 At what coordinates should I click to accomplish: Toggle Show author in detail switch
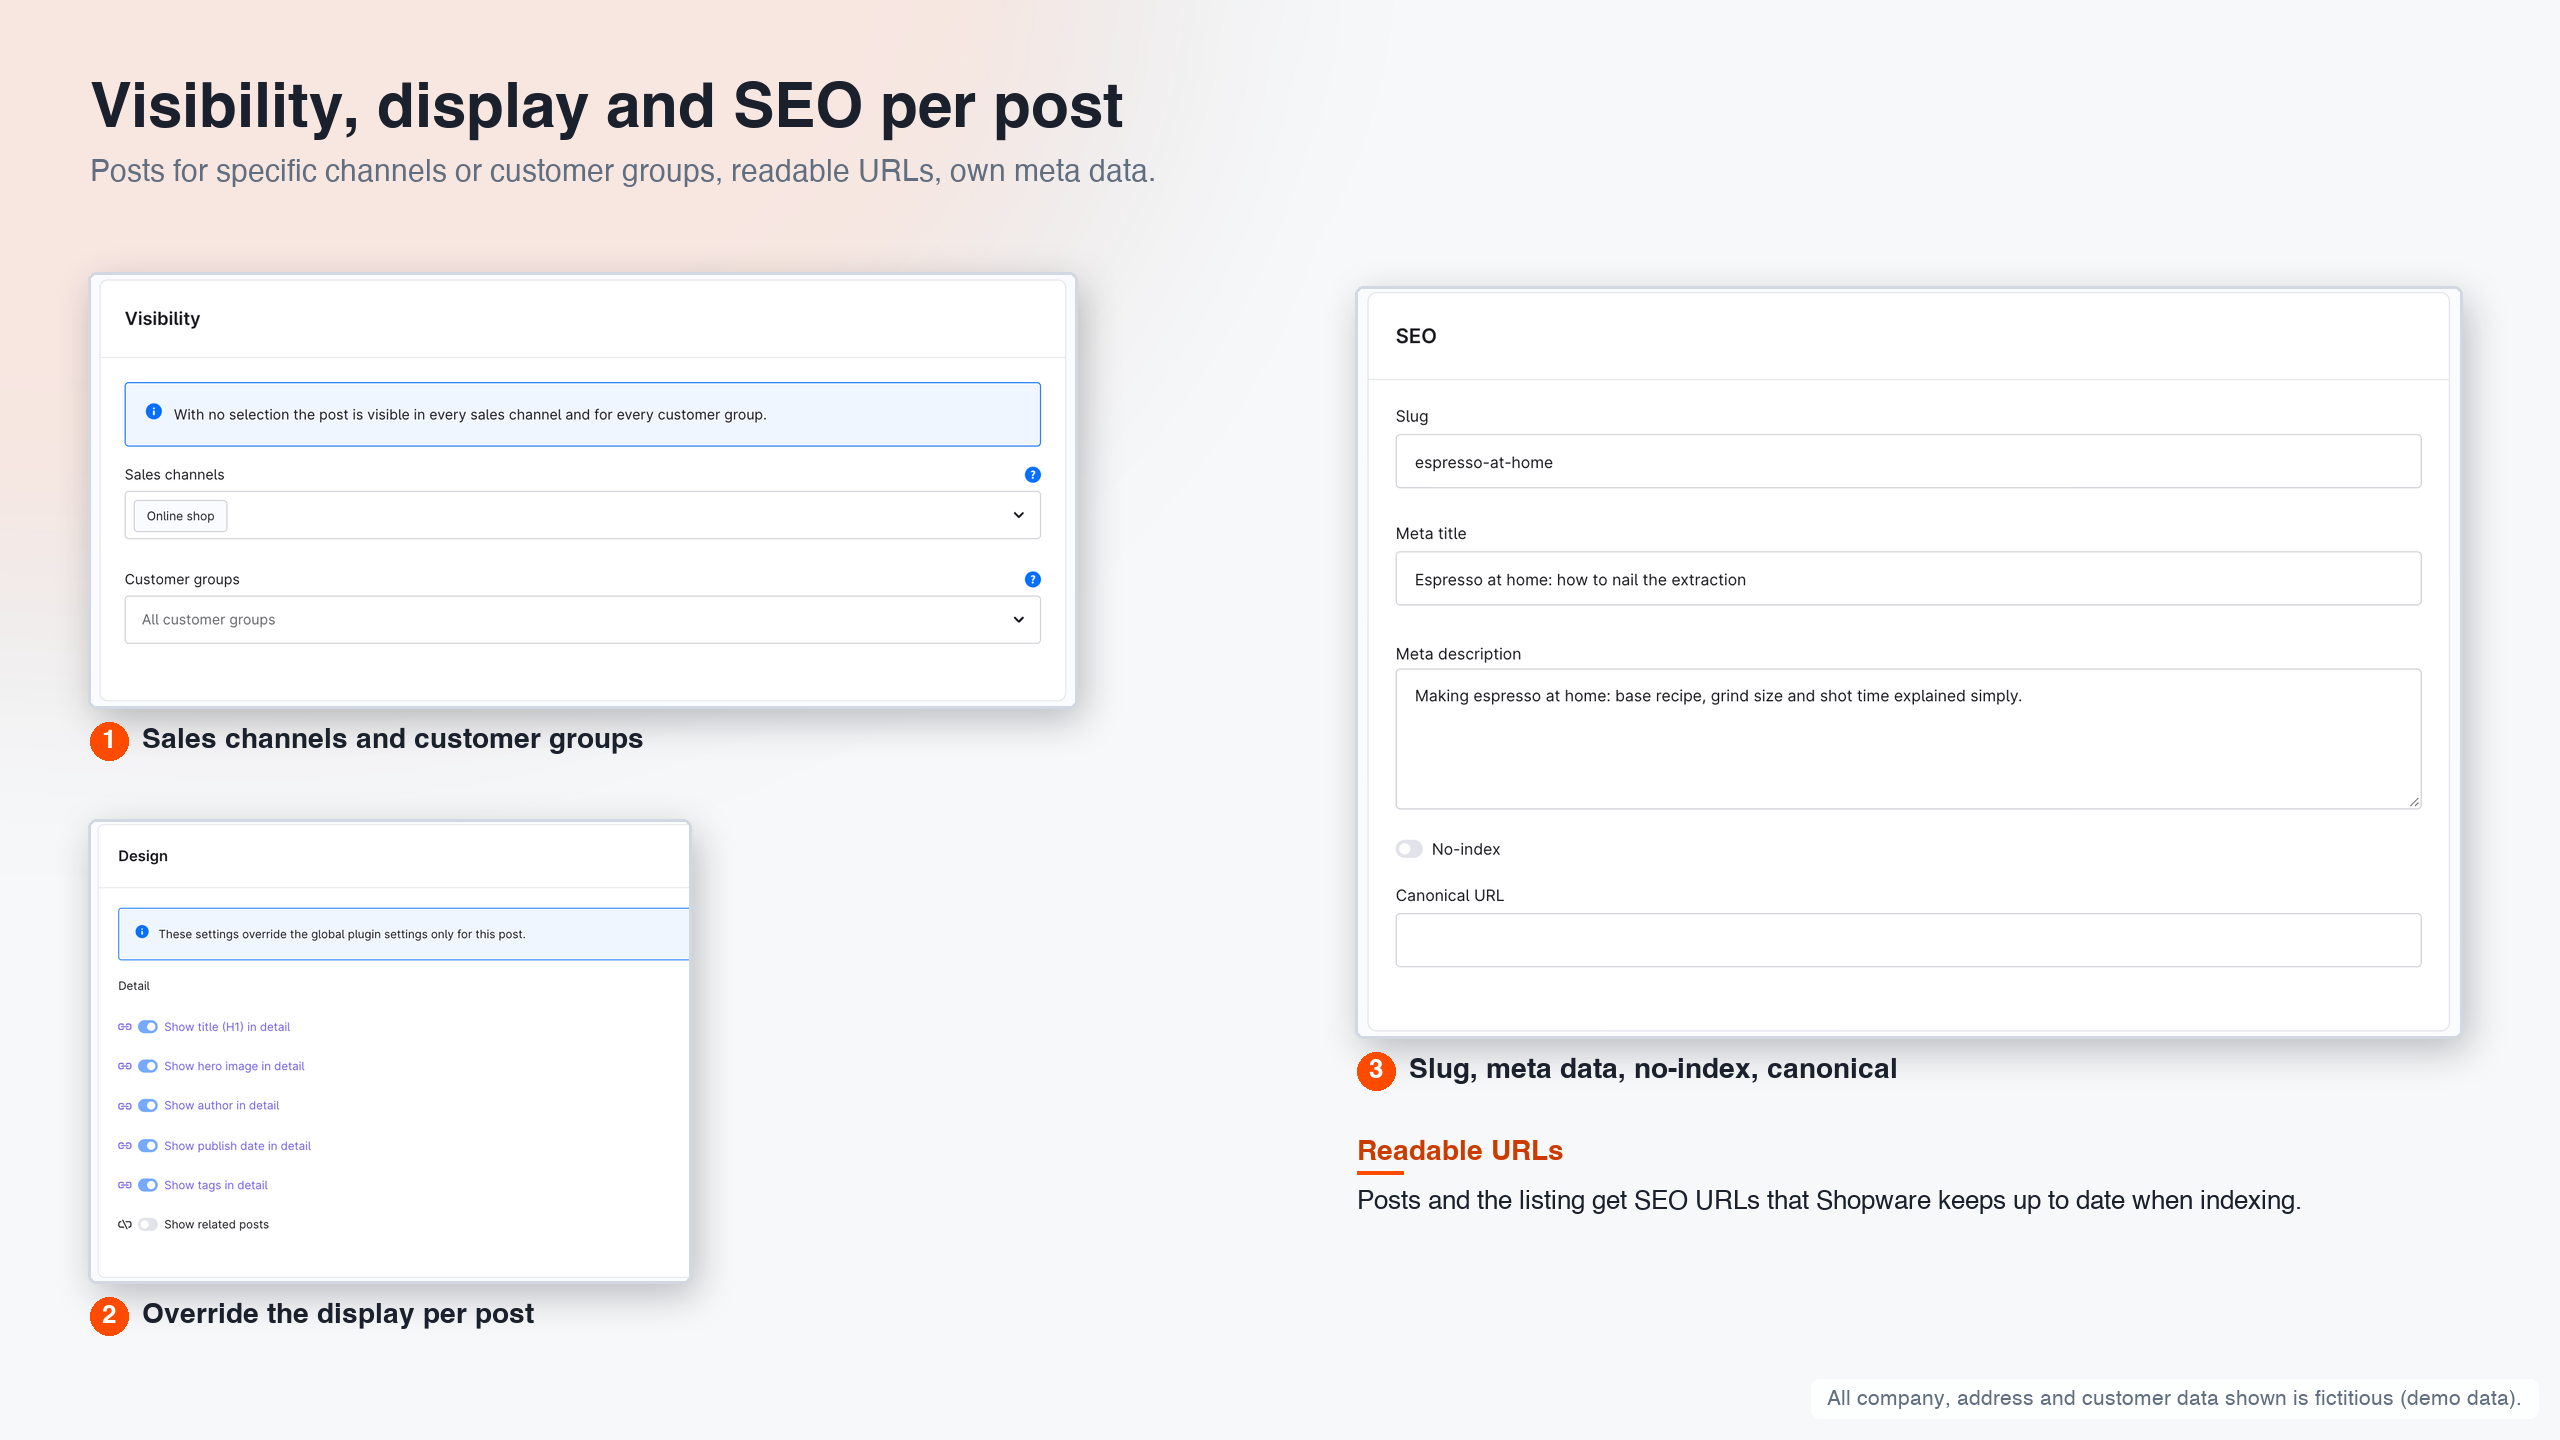point(148,1106)
